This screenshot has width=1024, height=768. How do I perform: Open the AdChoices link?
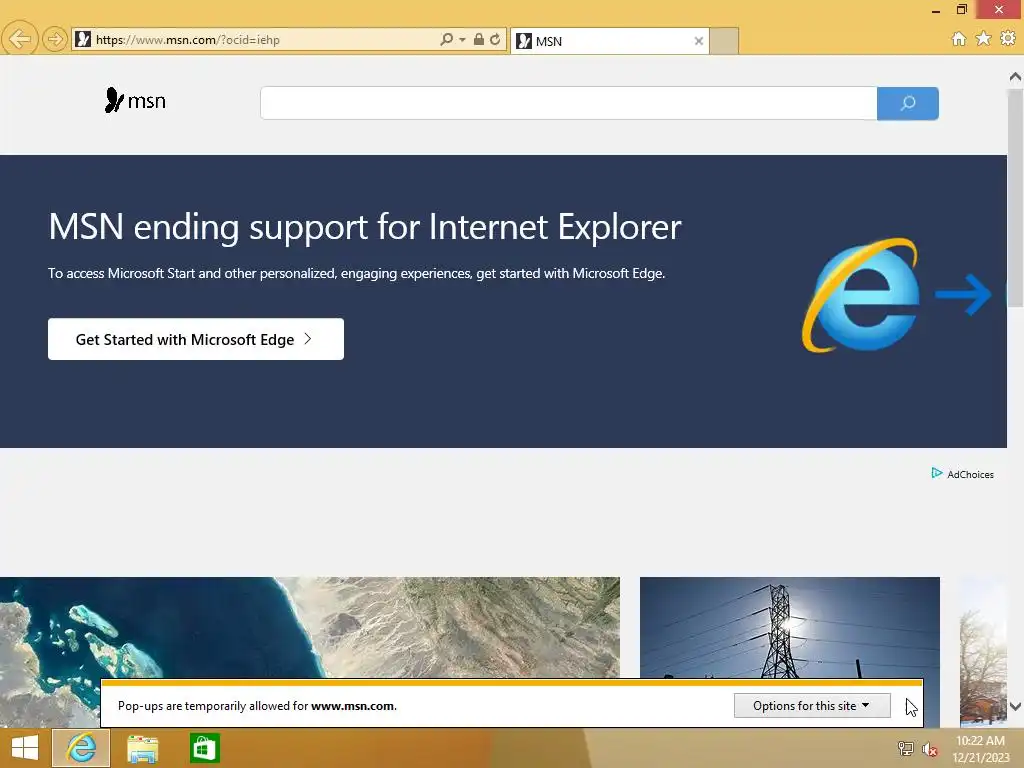(970, 475)
